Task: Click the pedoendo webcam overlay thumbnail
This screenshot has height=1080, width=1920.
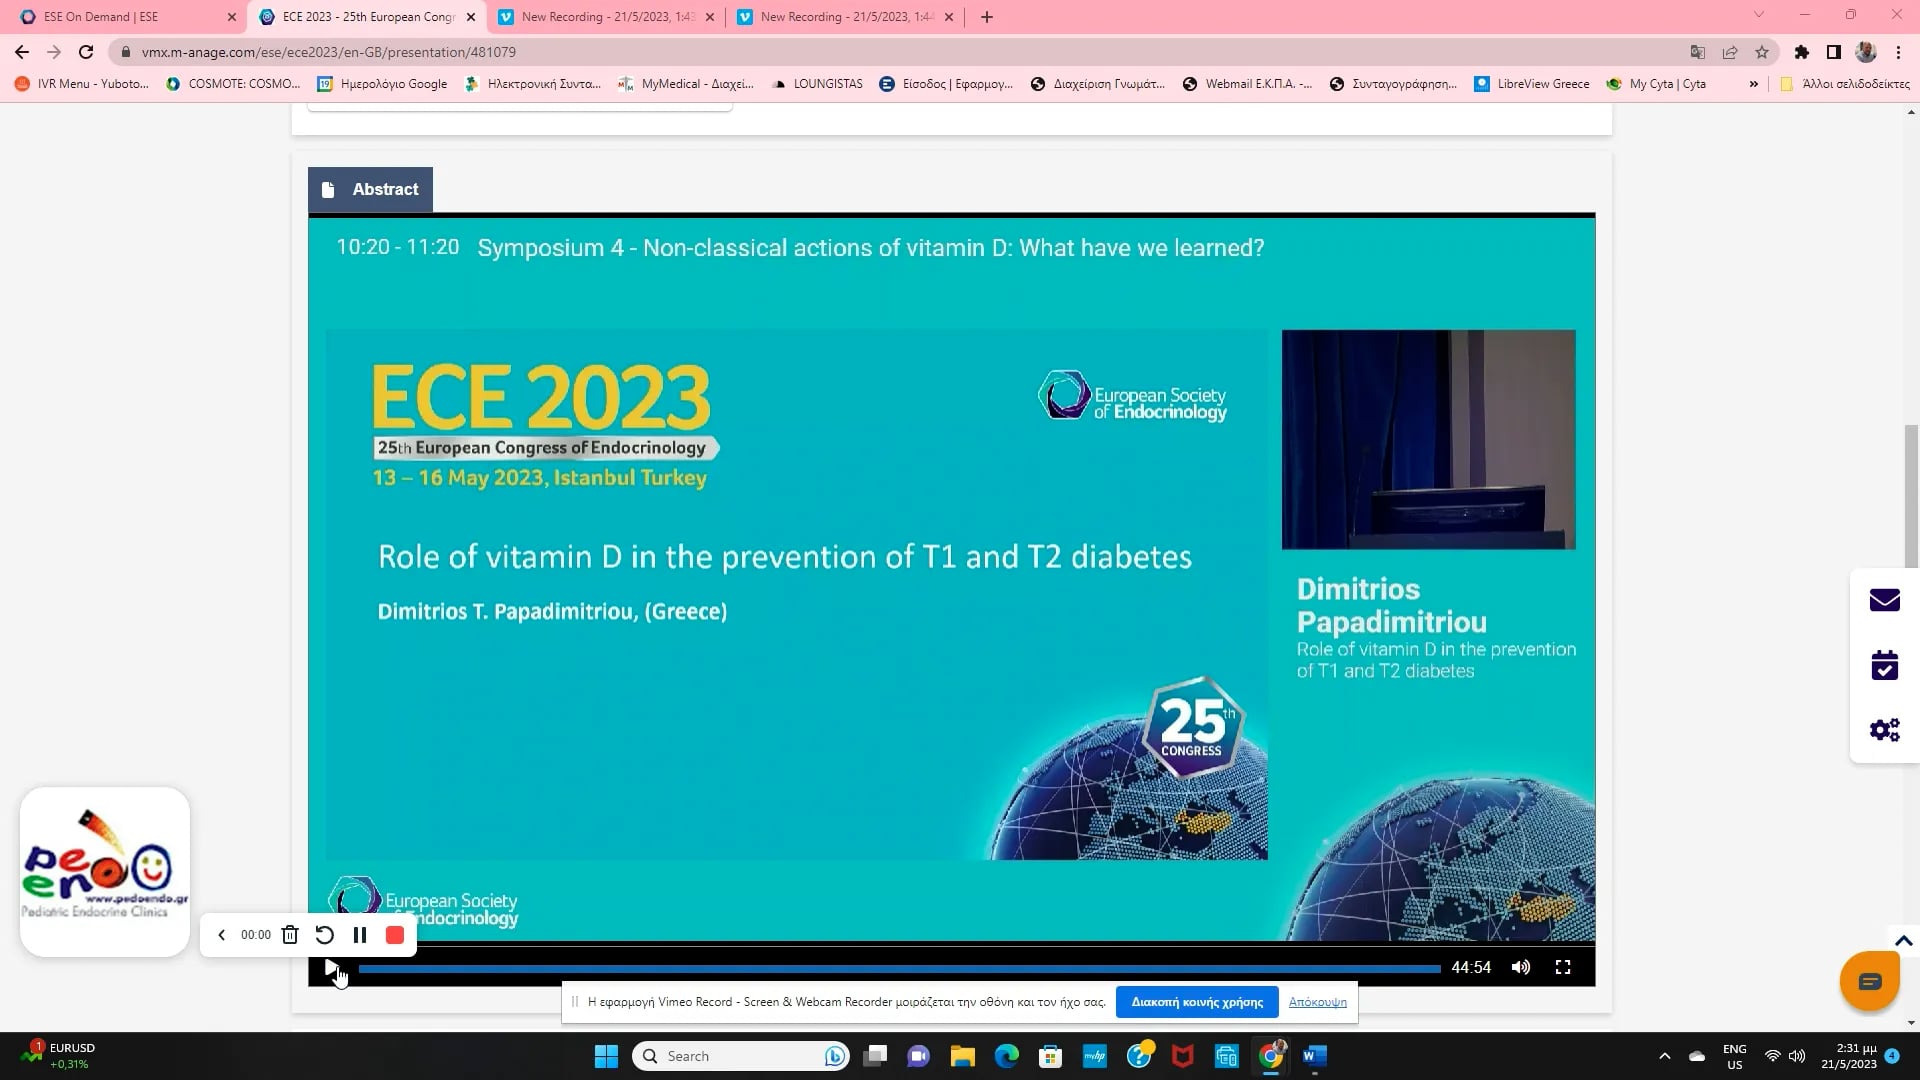Action: pos(105,871)
